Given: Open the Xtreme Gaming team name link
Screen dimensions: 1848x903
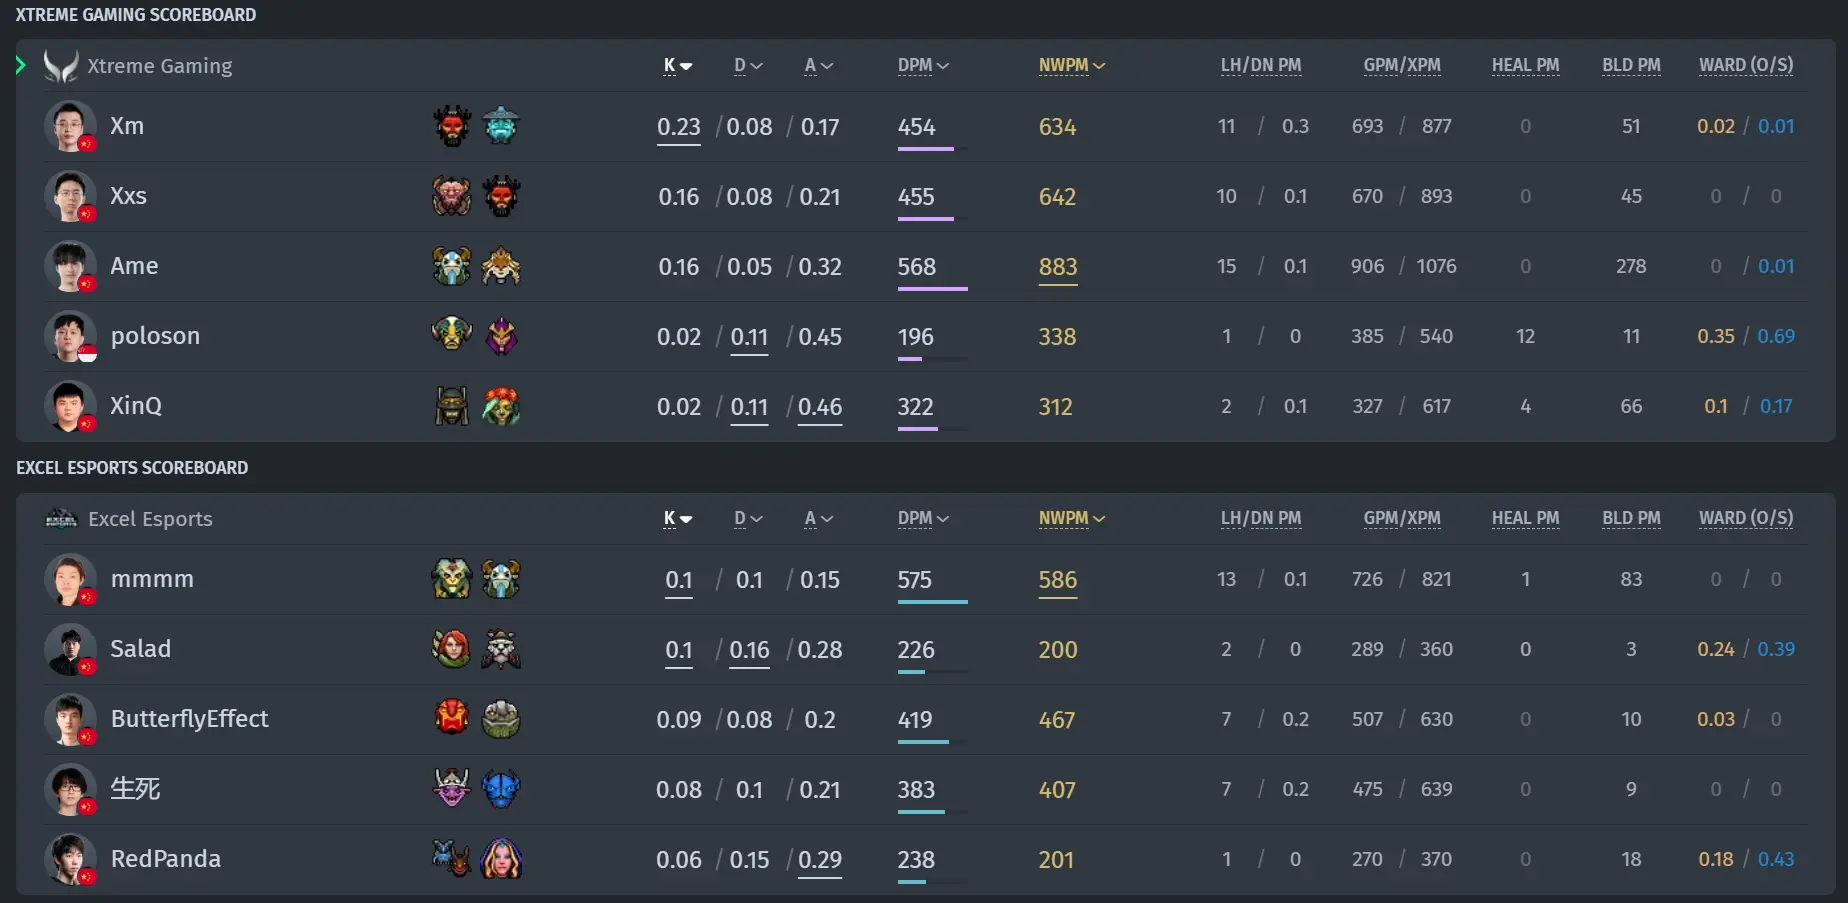Looking at the screenshot, I should pos(160,66).
